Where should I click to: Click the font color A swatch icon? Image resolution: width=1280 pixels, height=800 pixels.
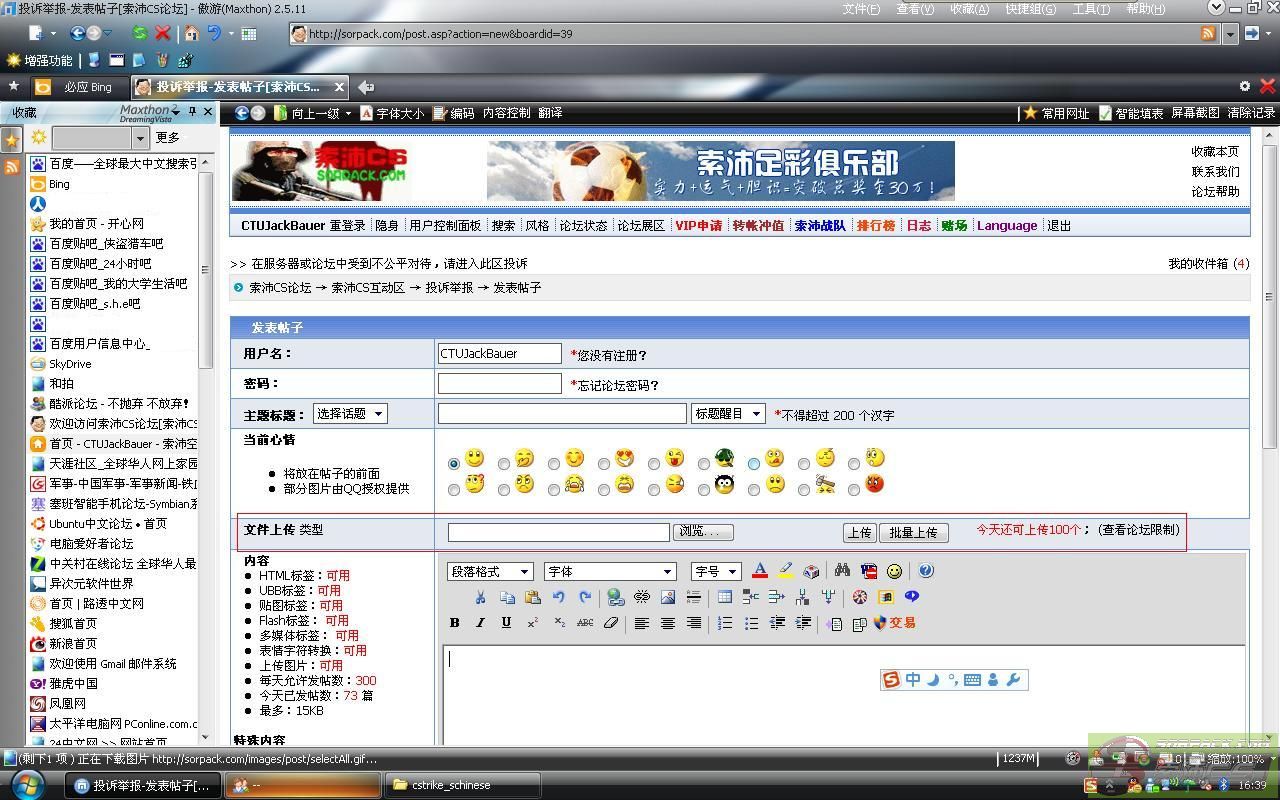pyautogui.click(x=759, y=571)
